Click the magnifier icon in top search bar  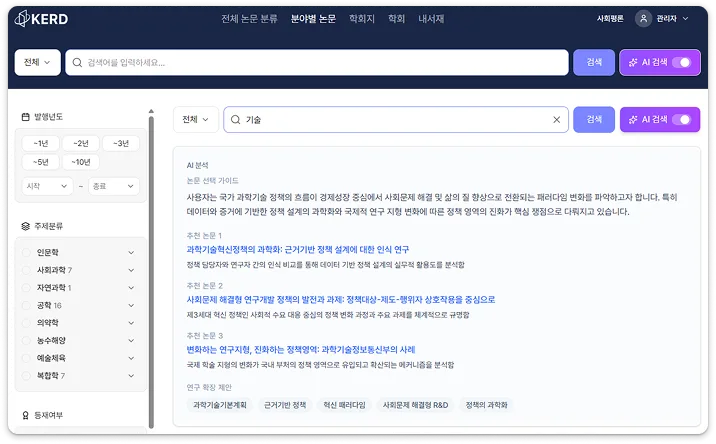77,63
